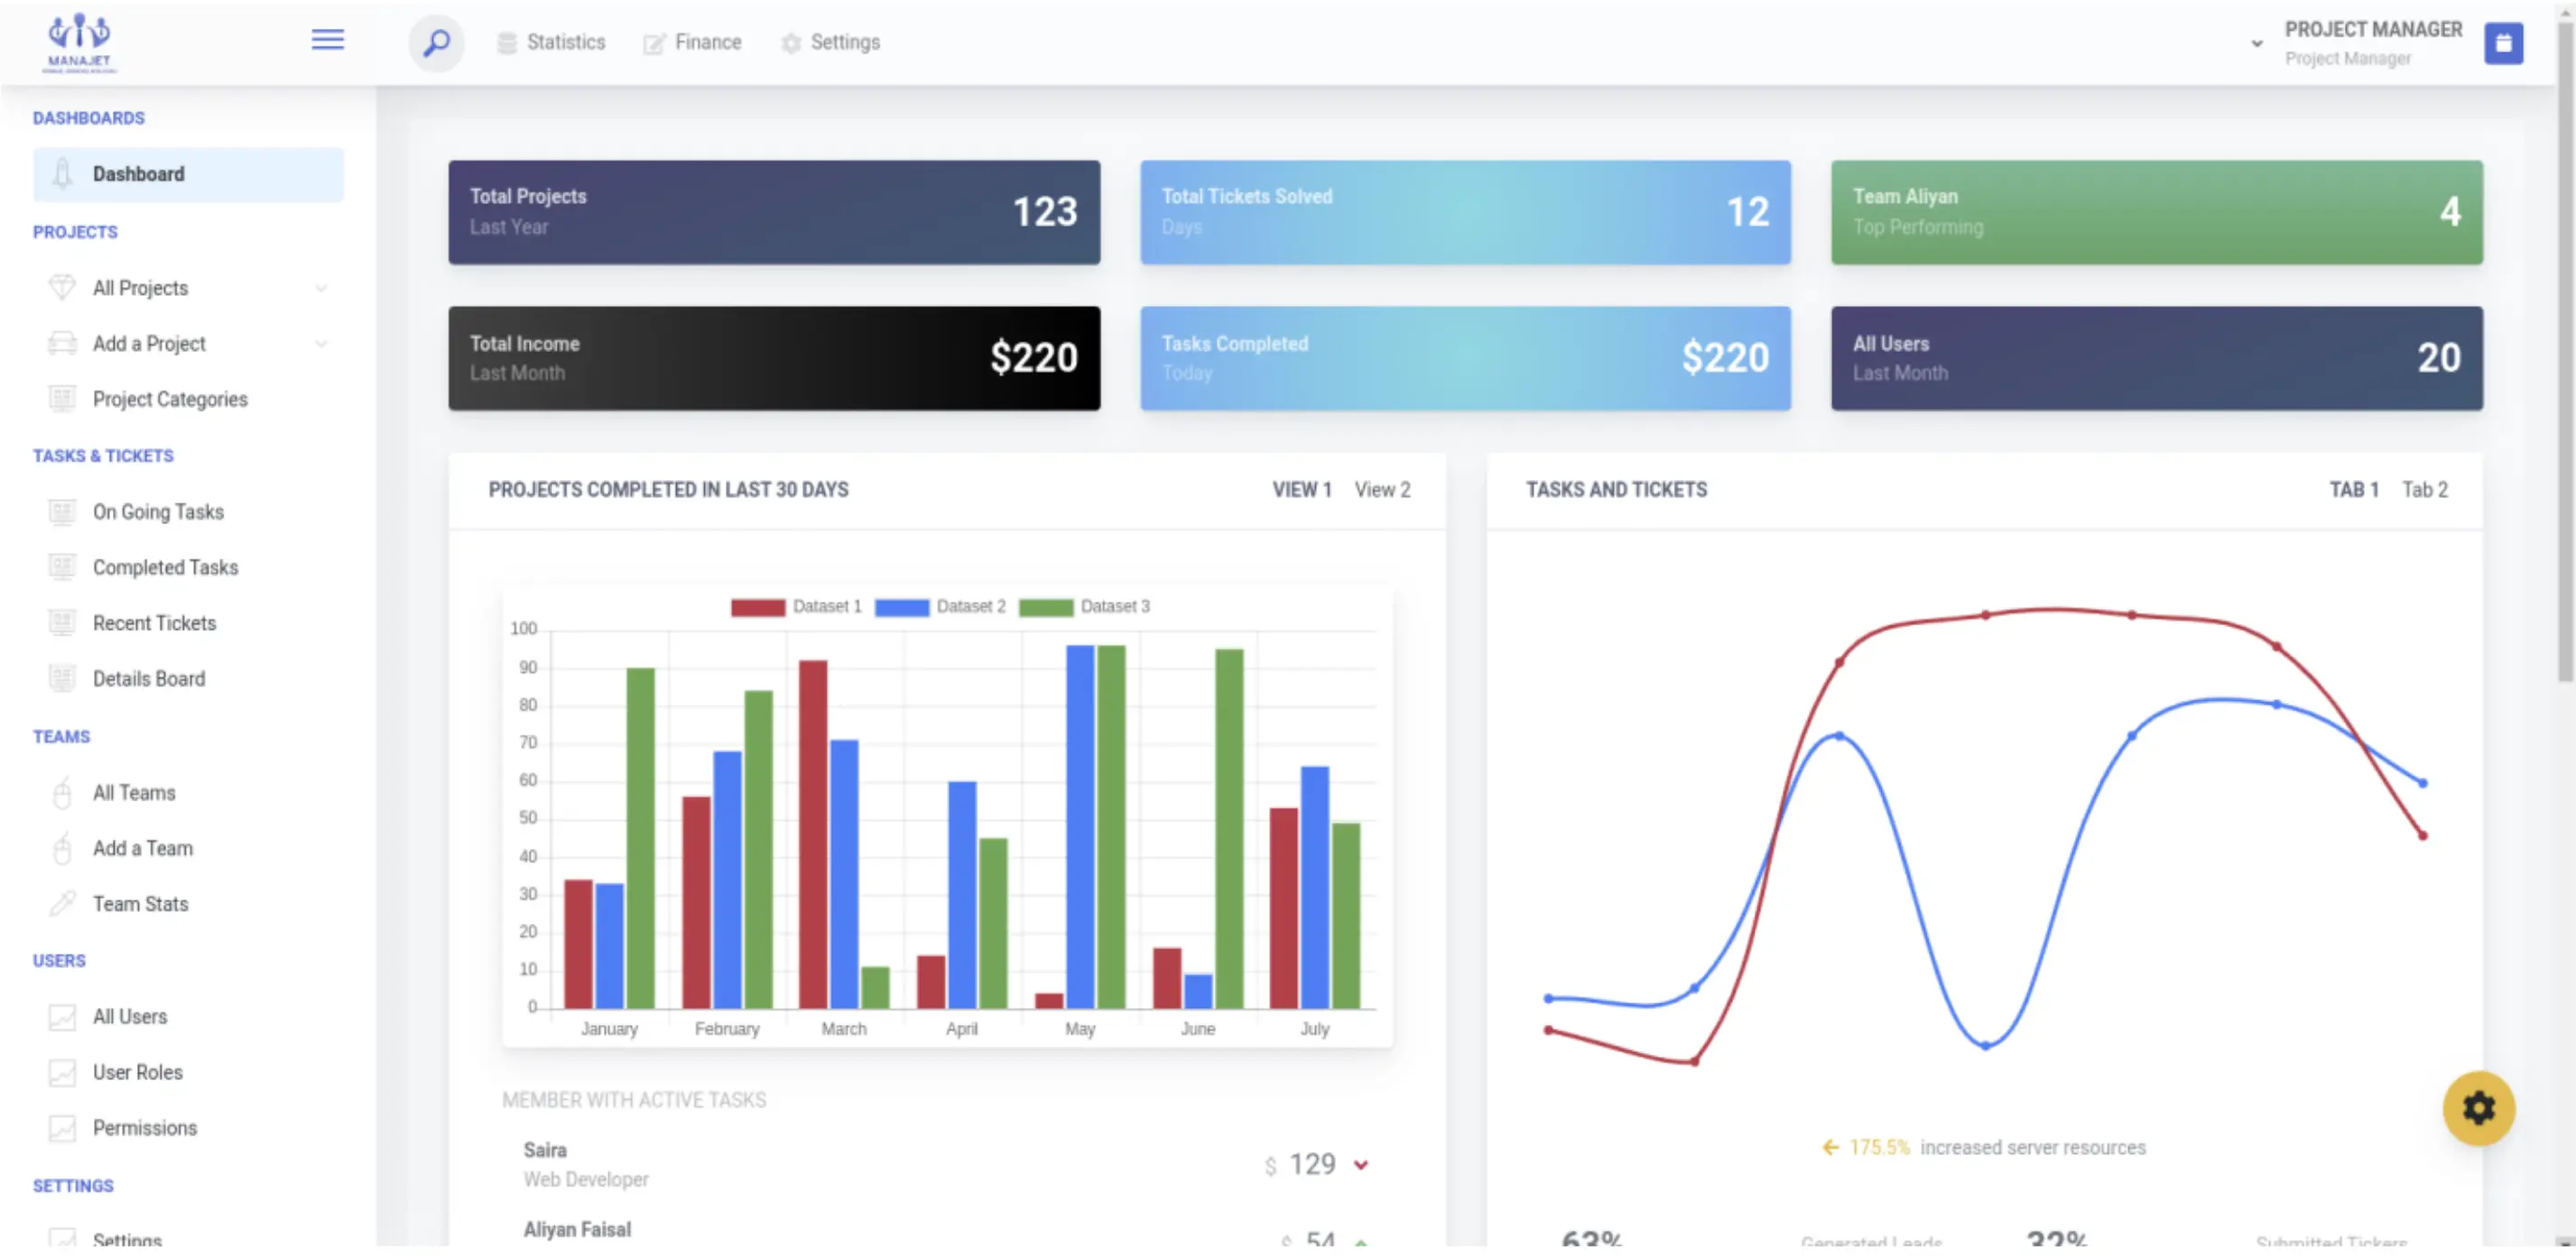Toggle the hamburger menu icon

pos(327,40)
